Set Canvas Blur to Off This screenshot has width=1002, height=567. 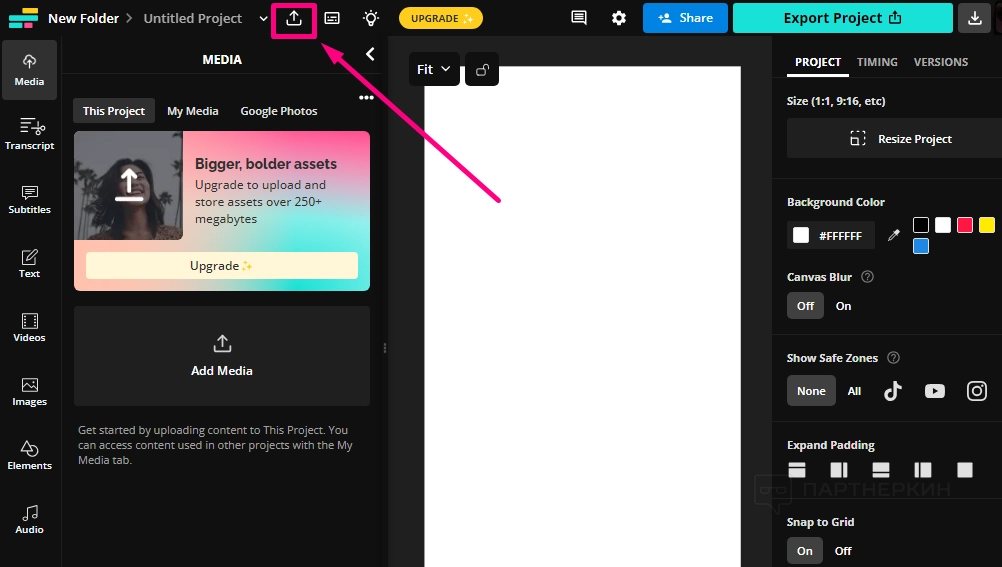(x=805, y=306)
